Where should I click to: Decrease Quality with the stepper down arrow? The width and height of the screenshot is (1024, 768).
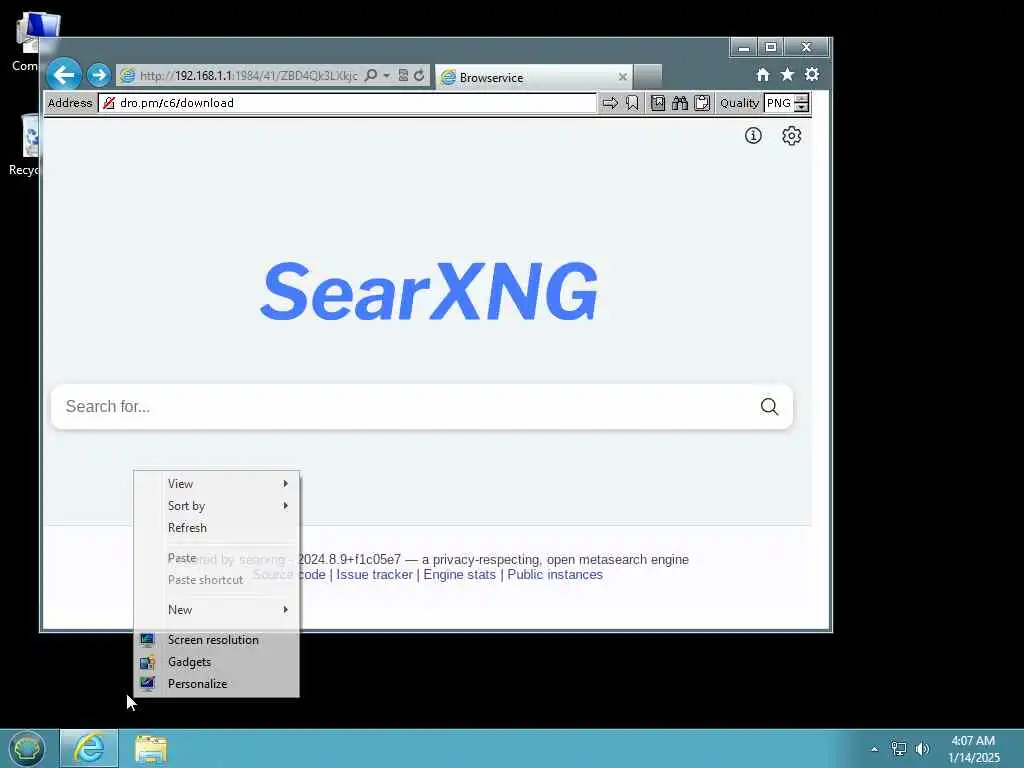click(x=801, y=108)
